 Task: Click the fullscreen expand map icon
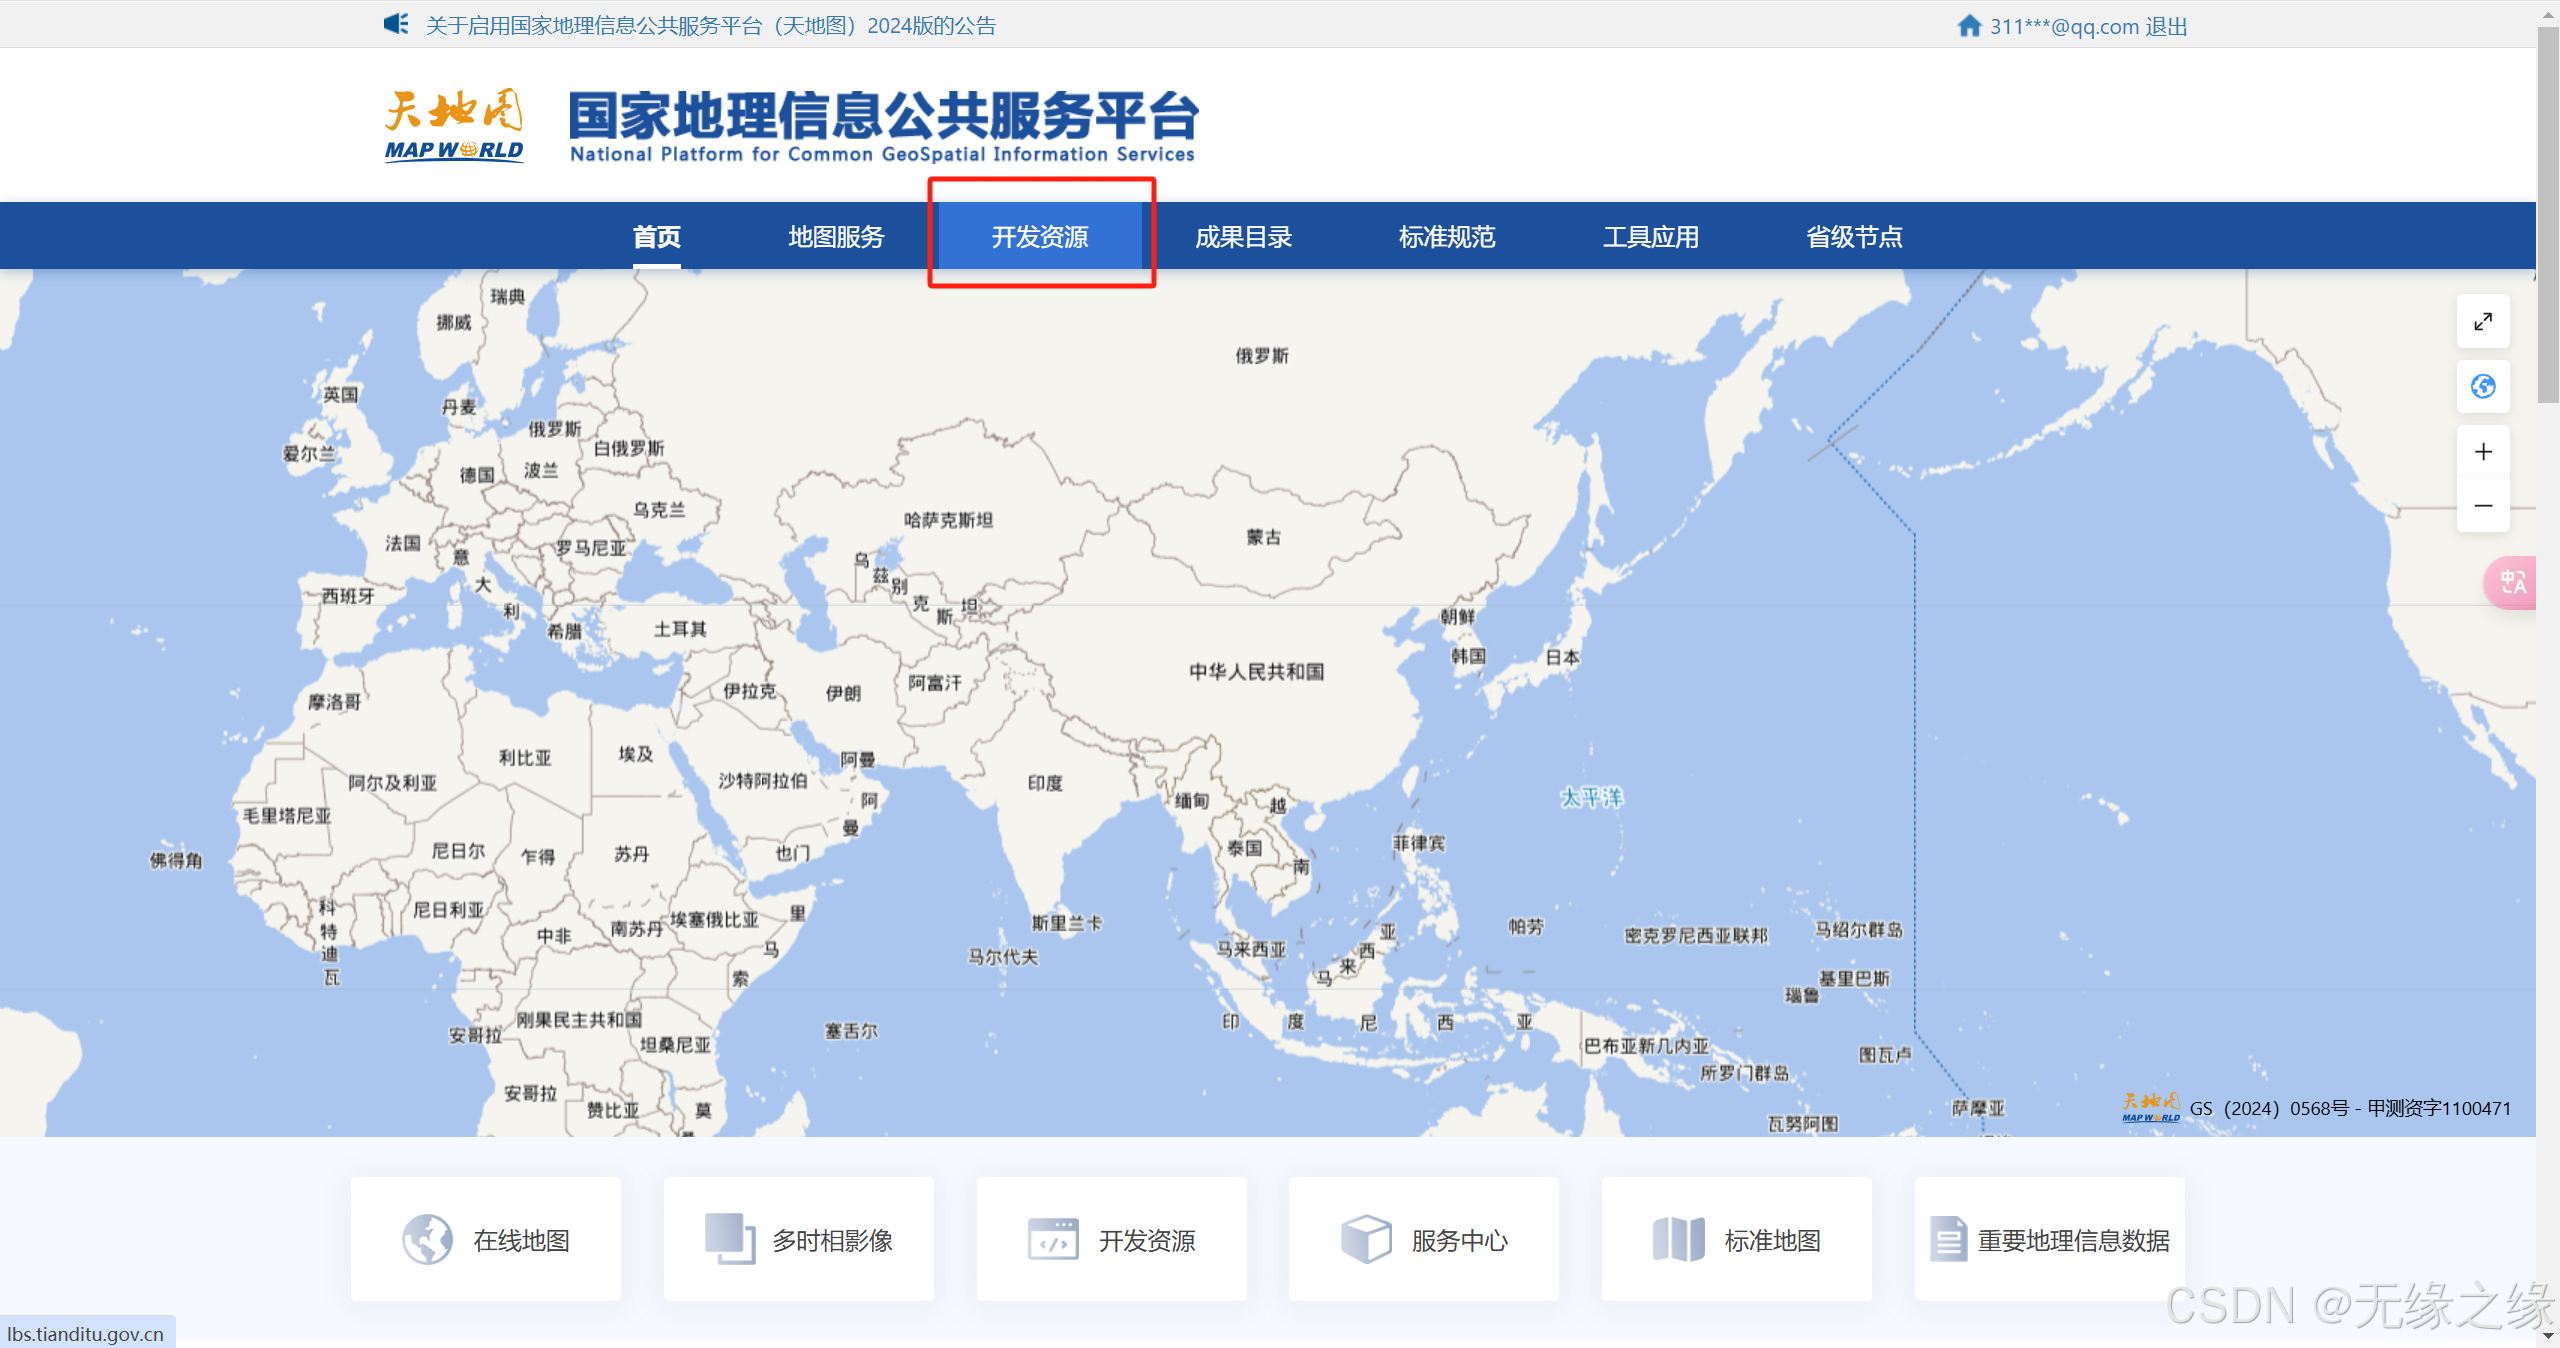click(2482, 322)
